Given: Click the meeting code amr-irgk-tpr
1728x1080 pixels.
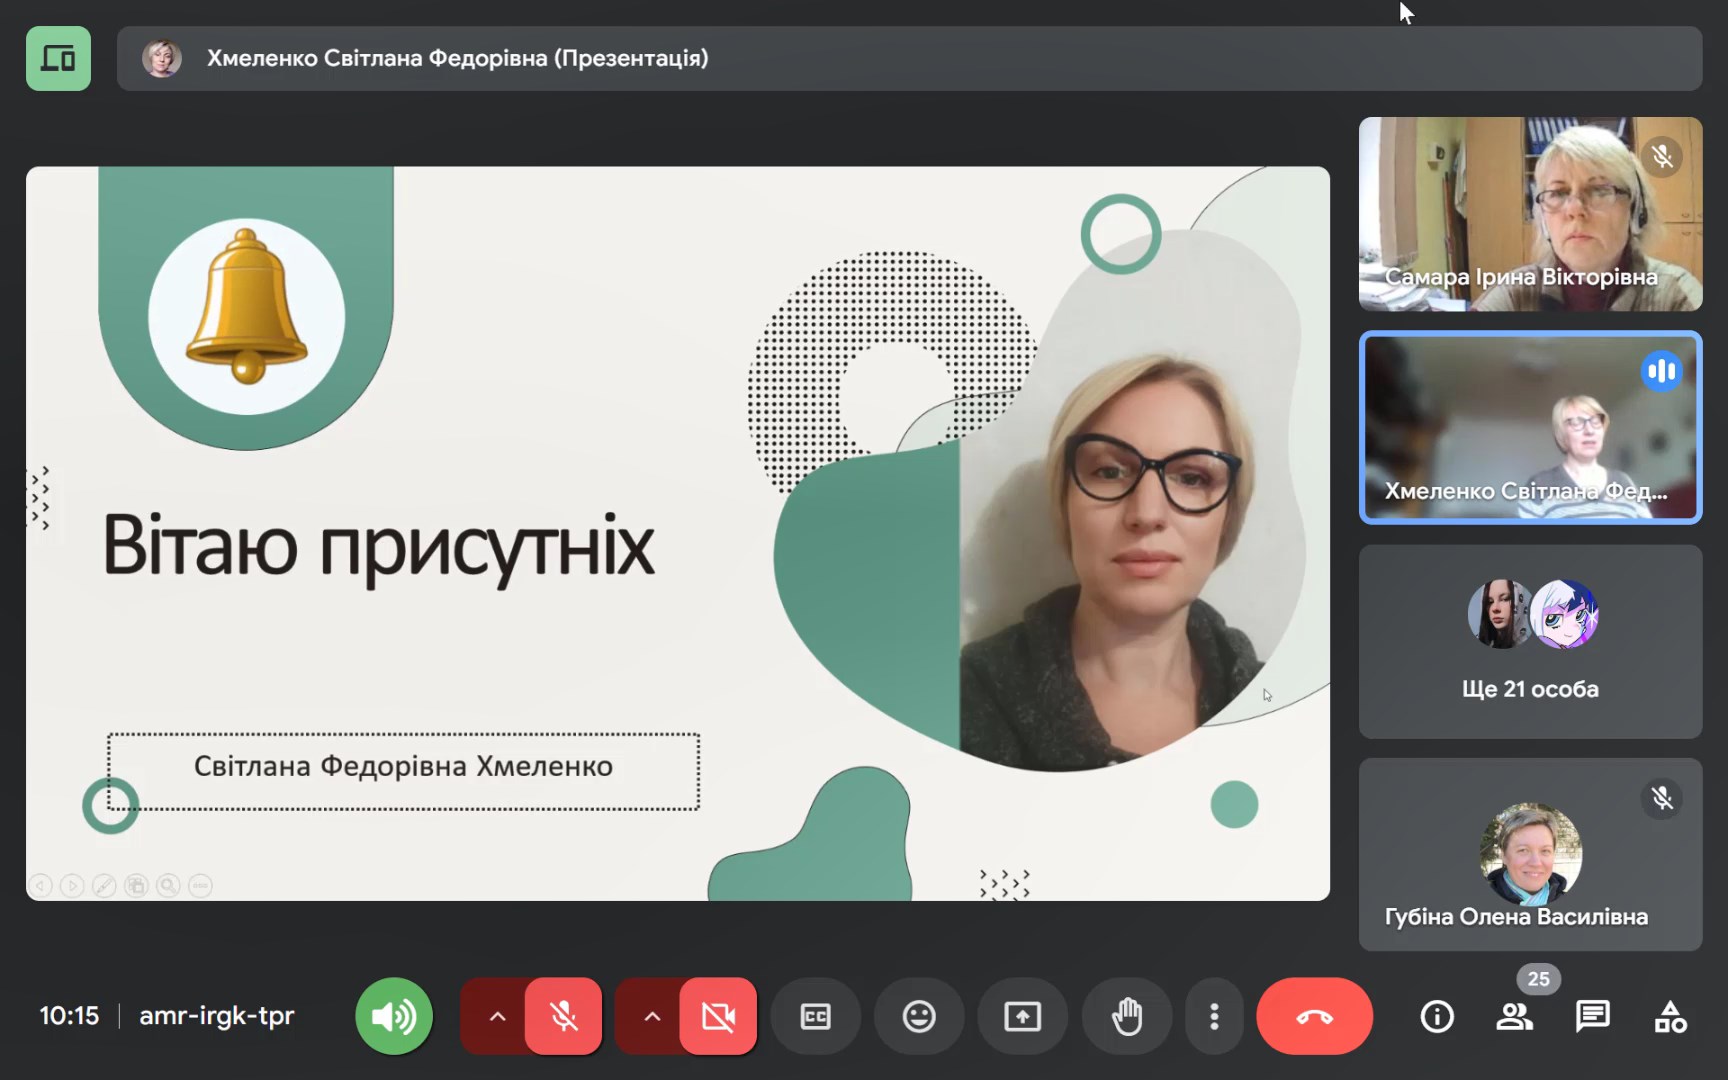Looking at the screenshot, I should [x=216, y=1016].
